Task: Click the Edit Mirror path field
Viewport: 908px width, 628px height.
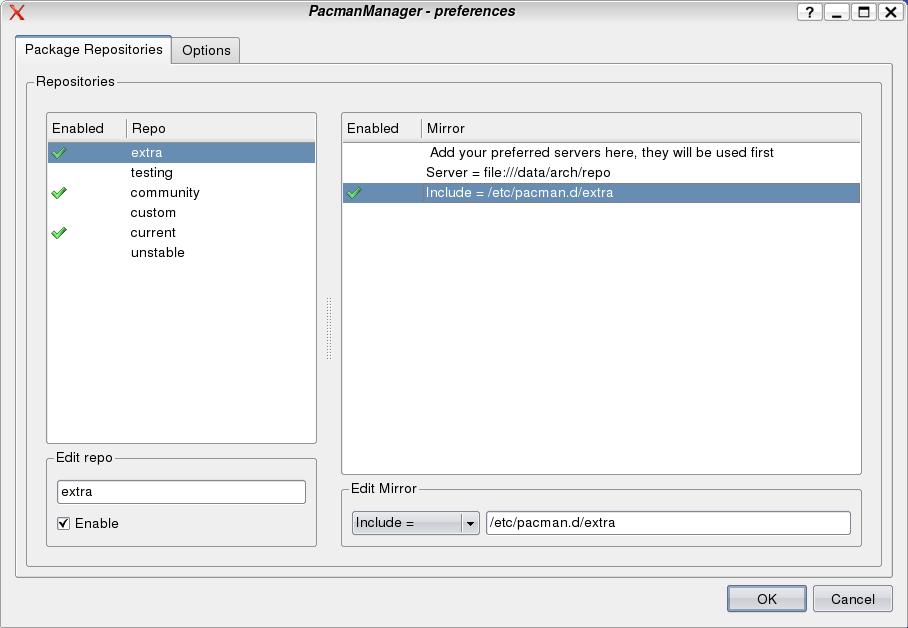Action: (668, 523)
